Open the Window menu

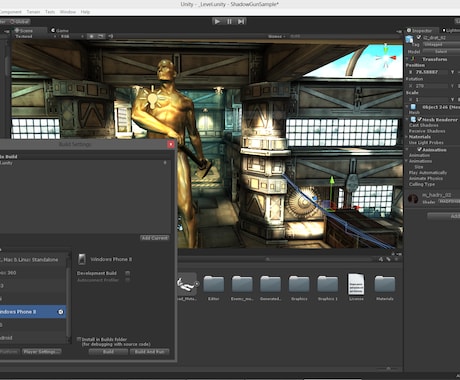click(68, 12)
